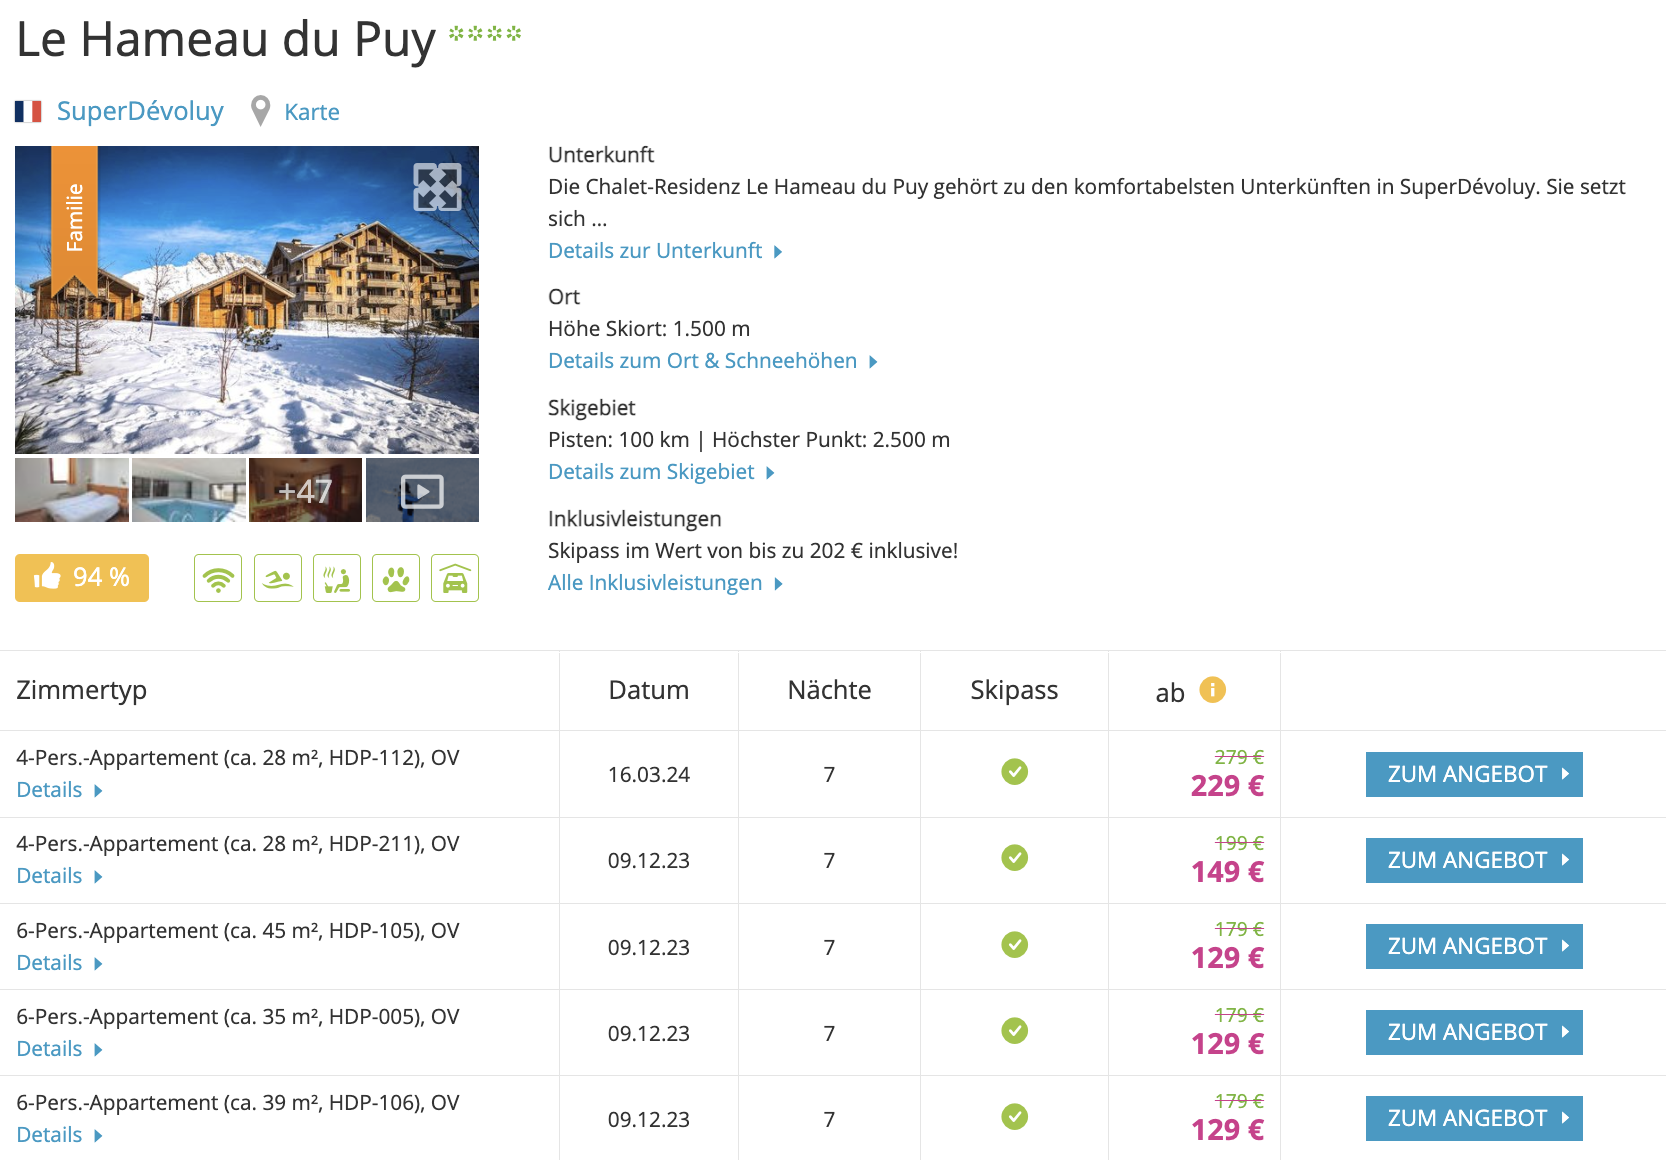Click ZUM ANGEBOT for HDP-105 row

click(1474, 946)
